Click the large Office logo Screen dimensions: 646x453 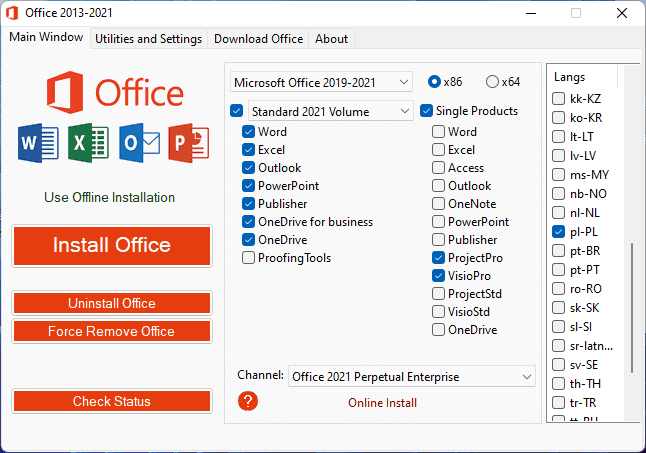pyautogui.click(x=115, y=93)
